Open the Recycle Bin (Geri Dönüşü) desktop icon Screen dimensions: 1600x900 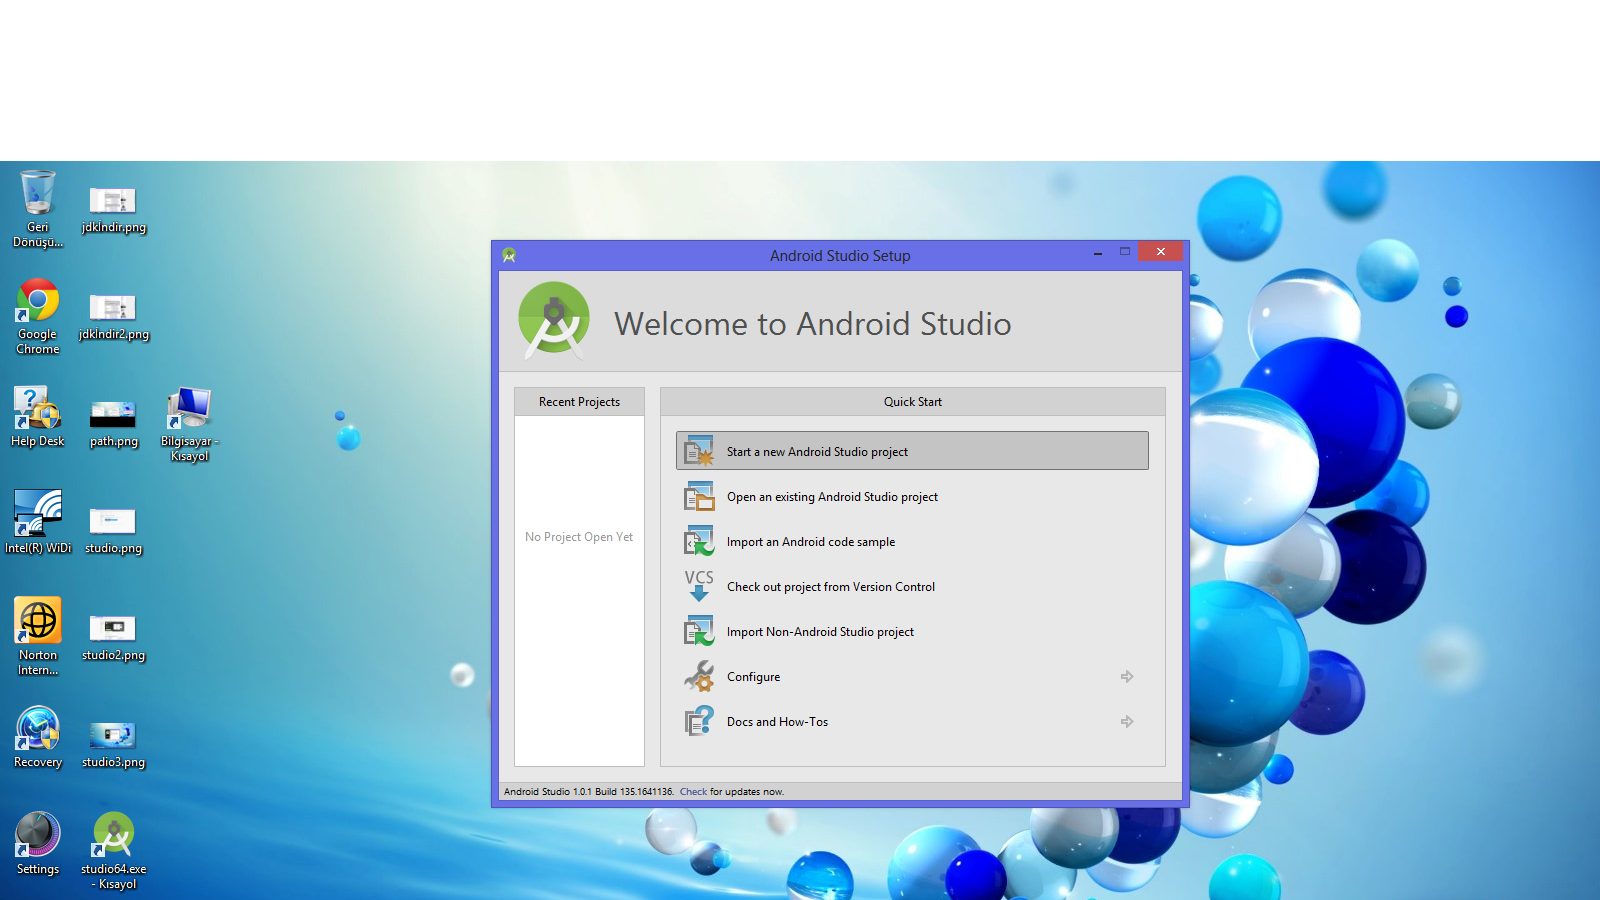tap(38, 208)
